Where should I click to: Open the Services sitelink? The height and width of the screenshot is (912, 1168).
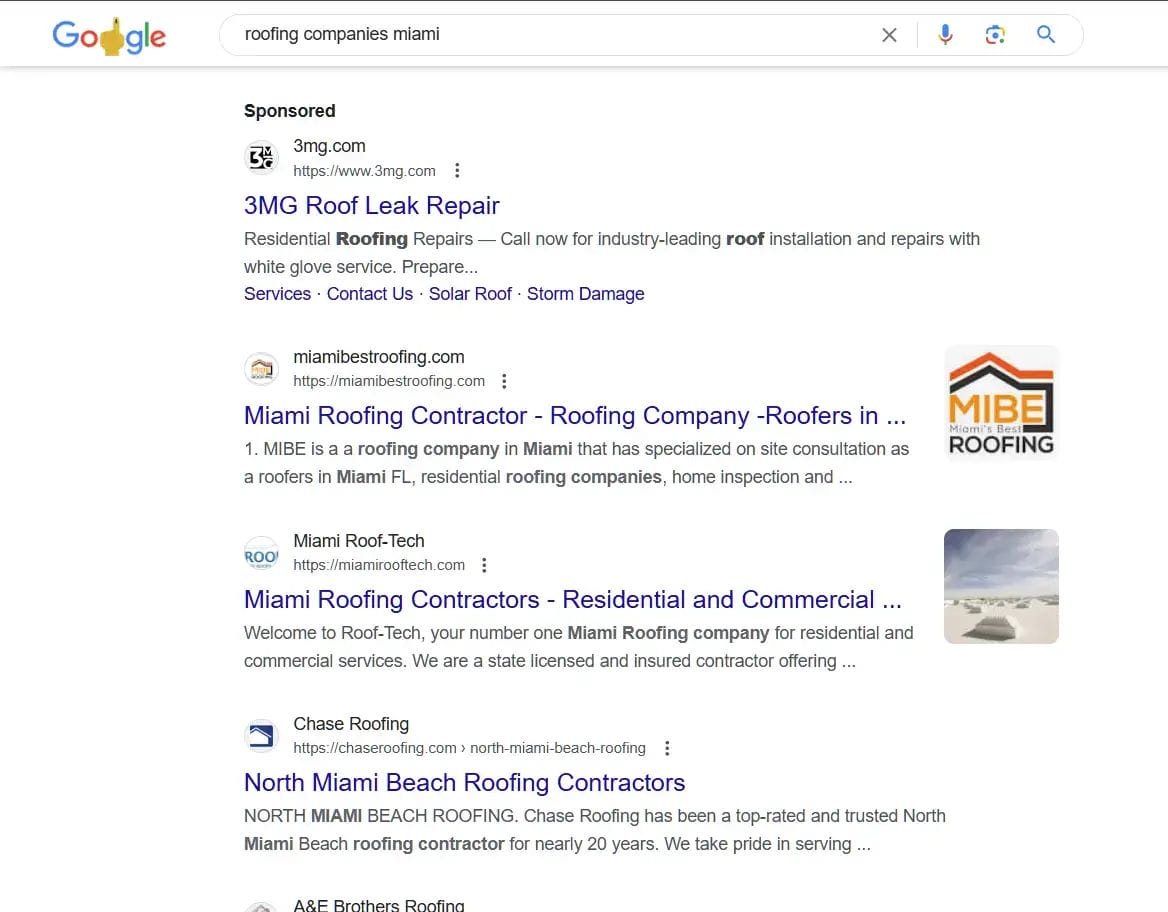pyautogui.click(x=277, y=294)
